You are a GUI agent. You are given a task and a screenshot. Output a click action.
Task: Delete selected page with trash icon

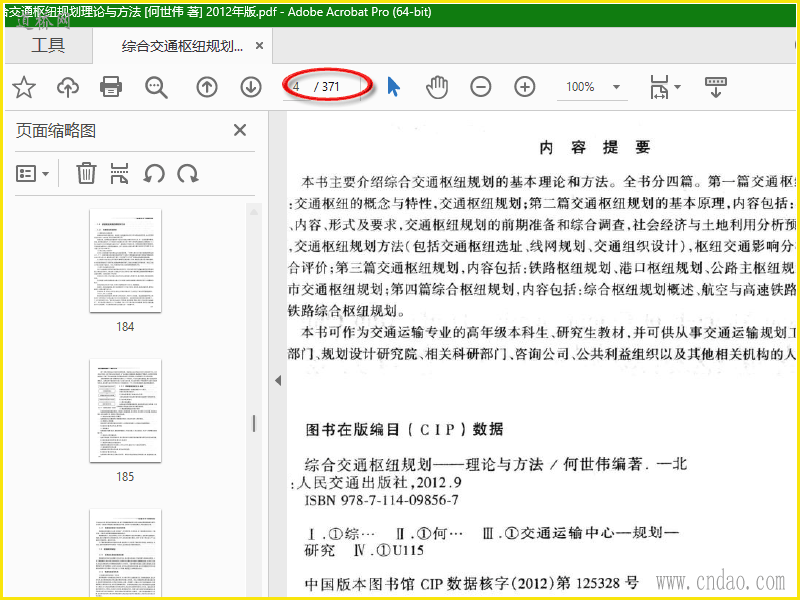click(86, 173)
